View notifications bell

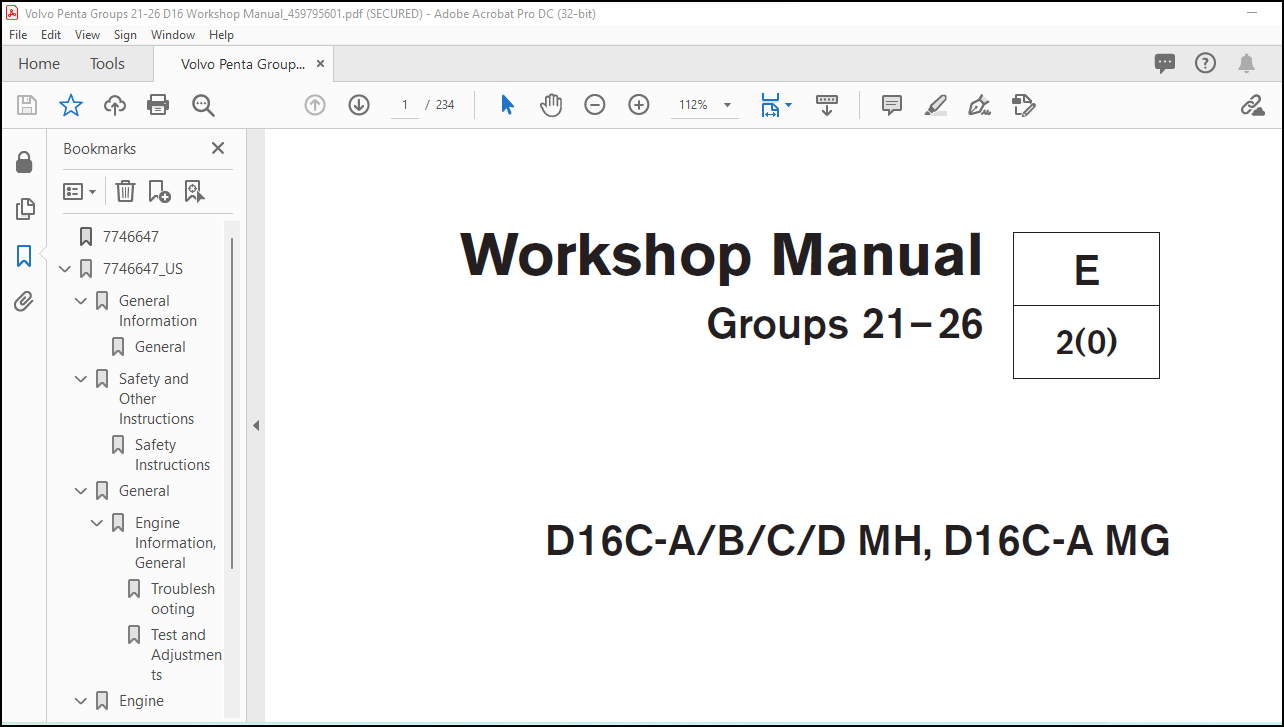click(1246, 64)
